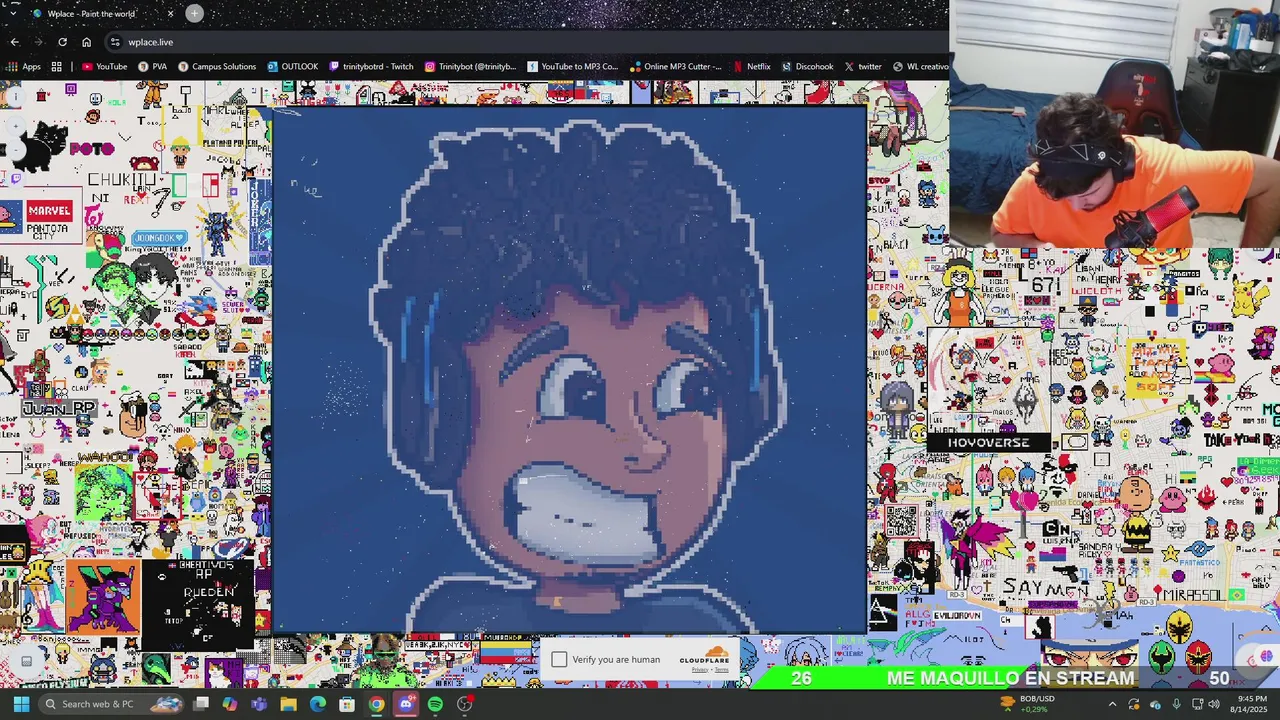Open the Discohook bookmark

tap(807, 67)
